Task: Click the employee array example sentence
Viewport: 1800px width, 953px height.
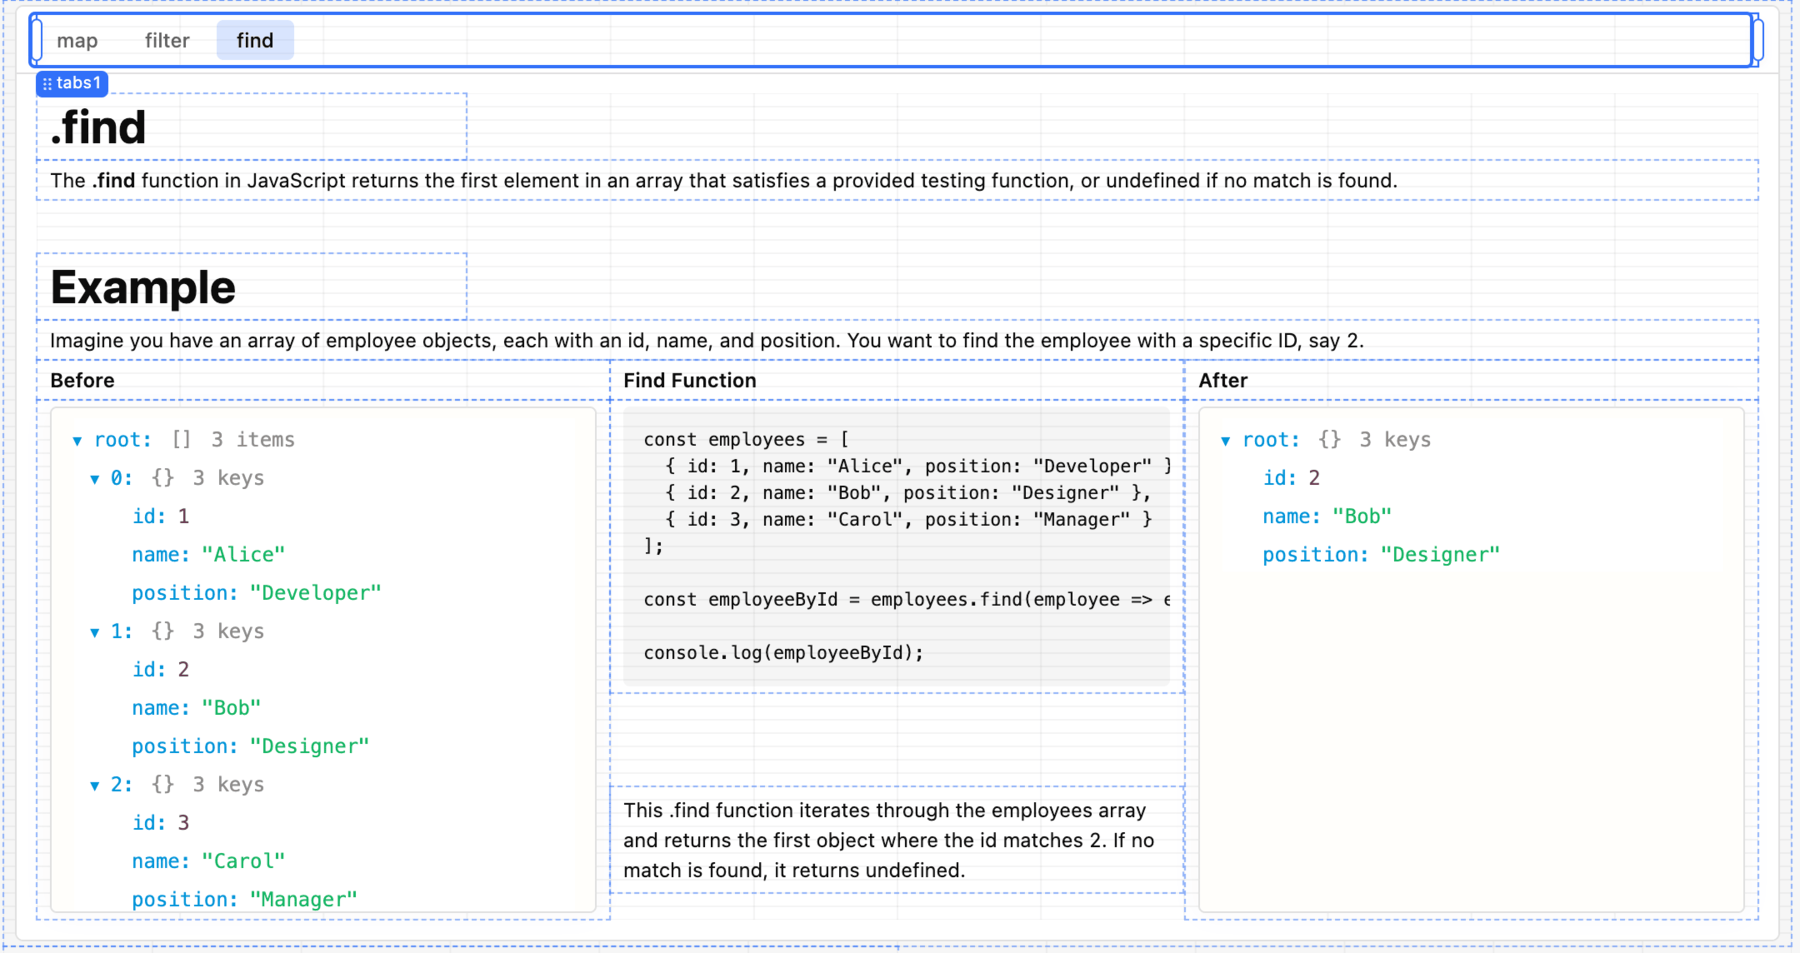Action: [x=707, y=341]
